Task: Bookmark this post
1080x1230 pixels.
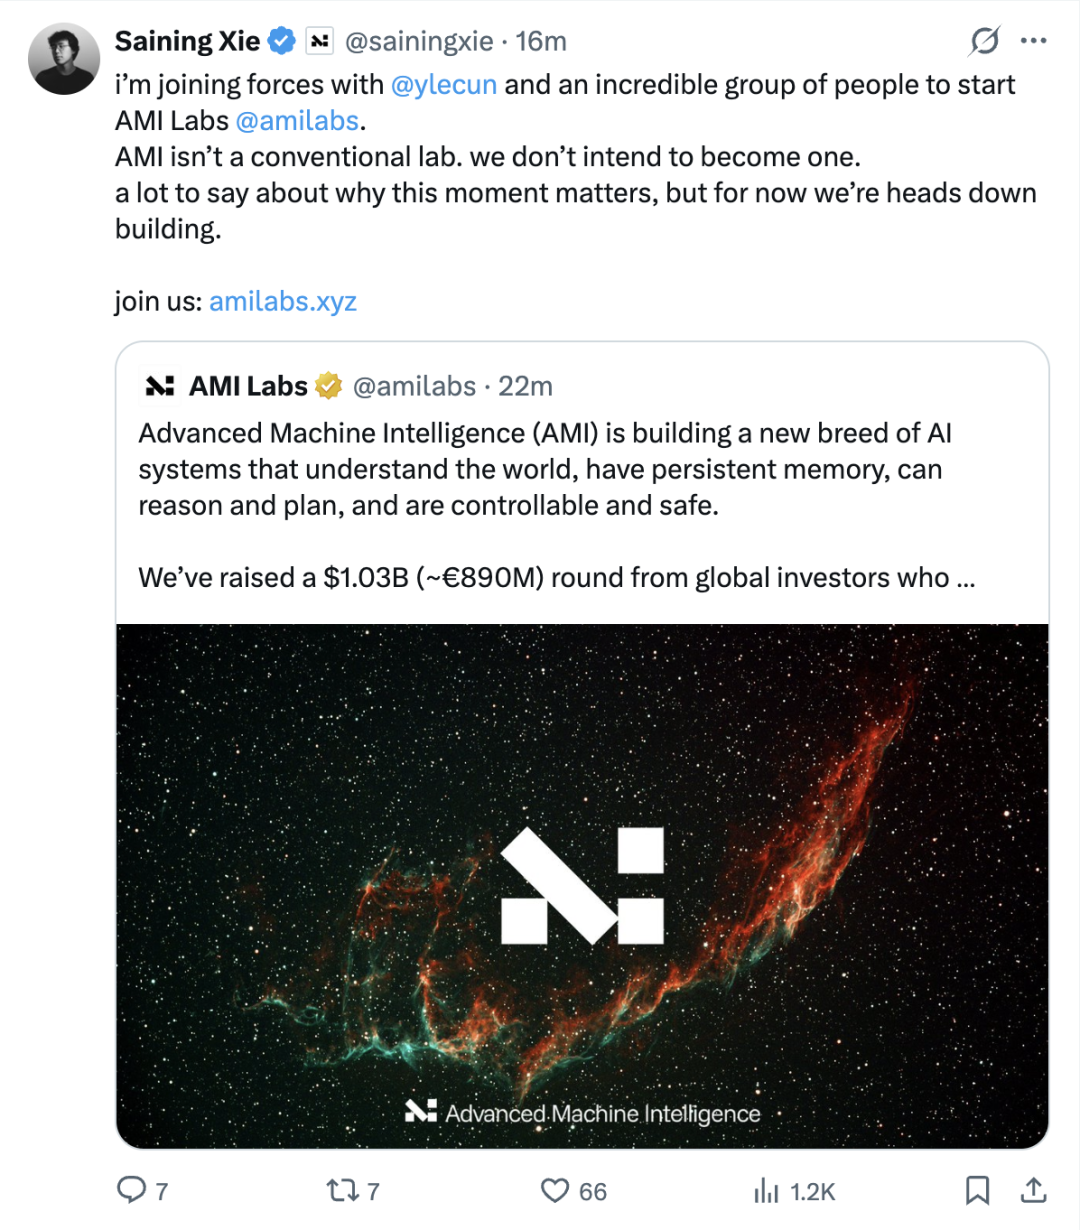Action: pos(977,1190)
